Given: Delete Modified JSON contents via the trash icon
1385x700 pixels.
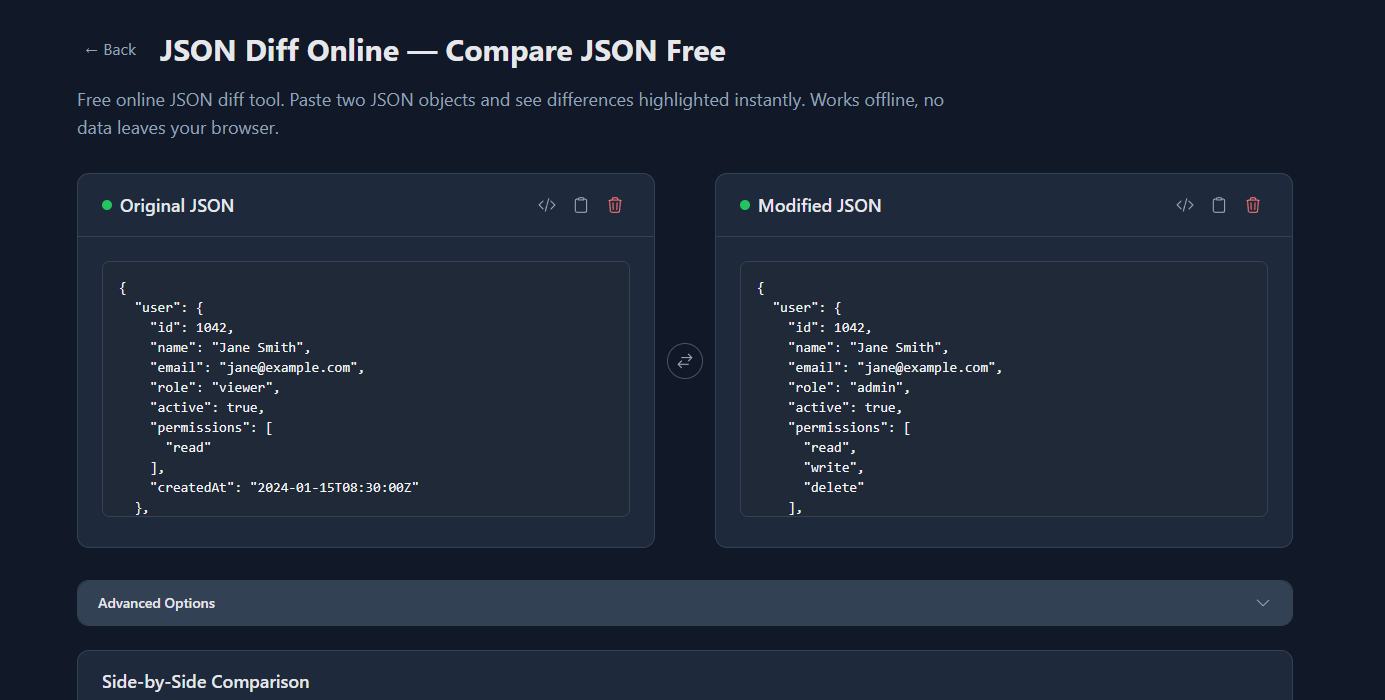Looking at the screenshot, I should pyautogui.click(x=1252, y=204).
